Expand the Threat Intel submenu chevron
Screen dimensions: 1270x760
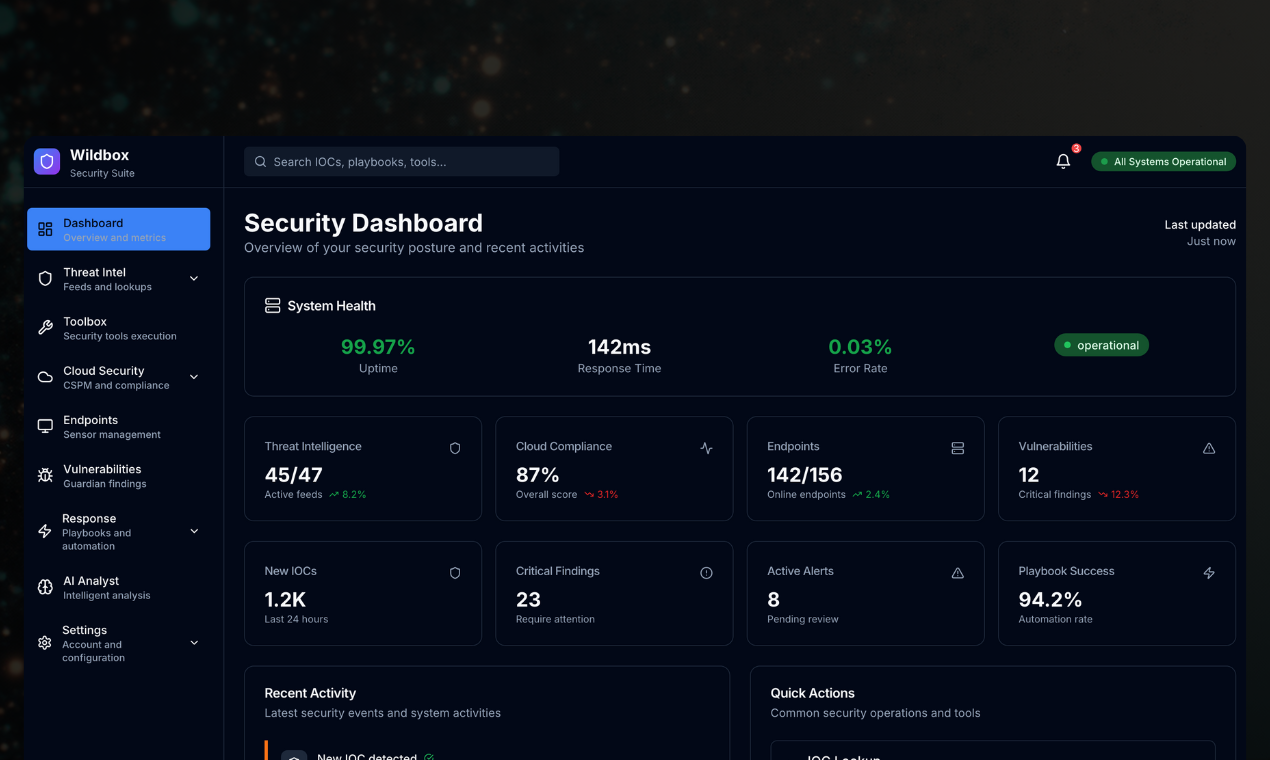click(194, 279)
